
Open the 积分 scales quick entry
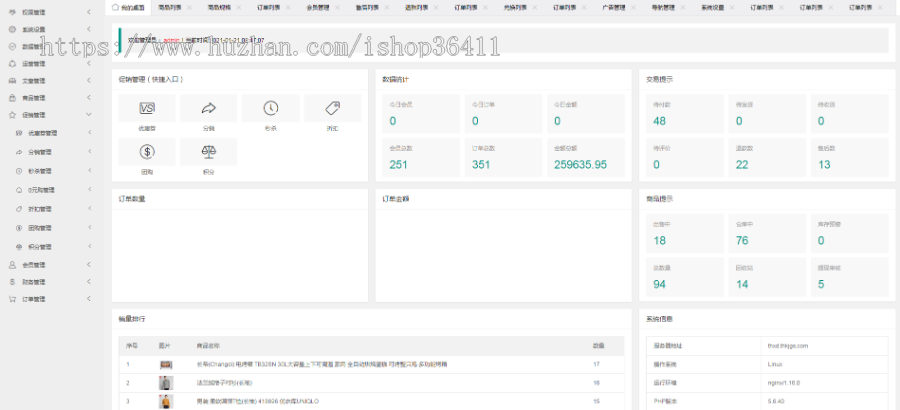[x=208, y=152]
